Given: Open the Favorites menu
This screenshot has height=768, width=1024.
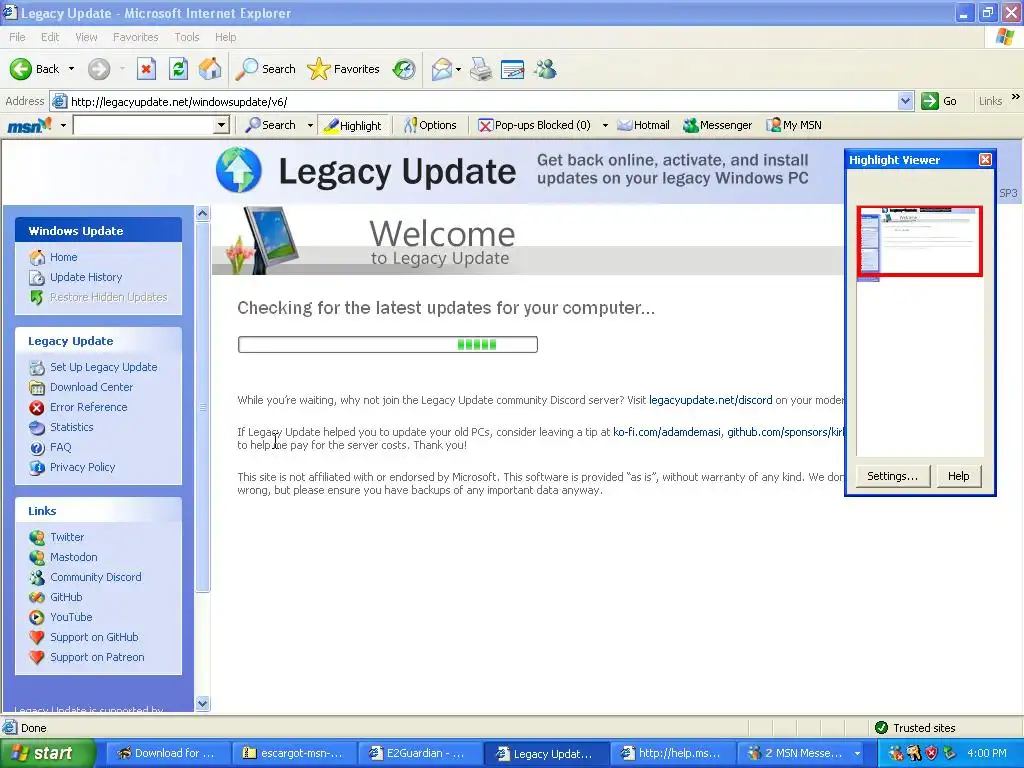Looking at the screenshot, I should pos(135,37).
